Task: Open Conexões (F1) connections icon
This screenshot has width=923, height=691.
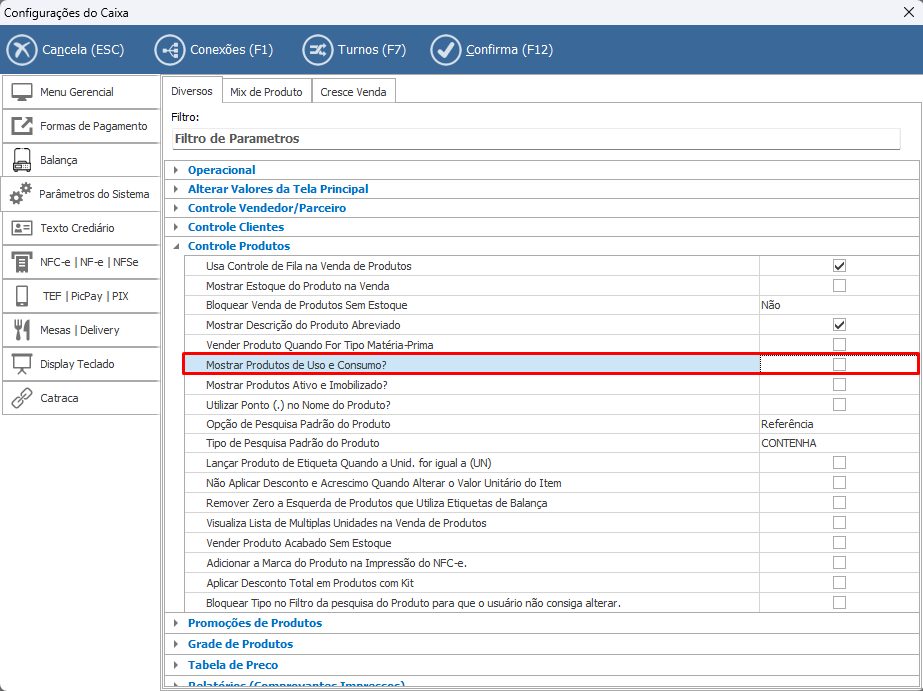Action: click(170, 49)
